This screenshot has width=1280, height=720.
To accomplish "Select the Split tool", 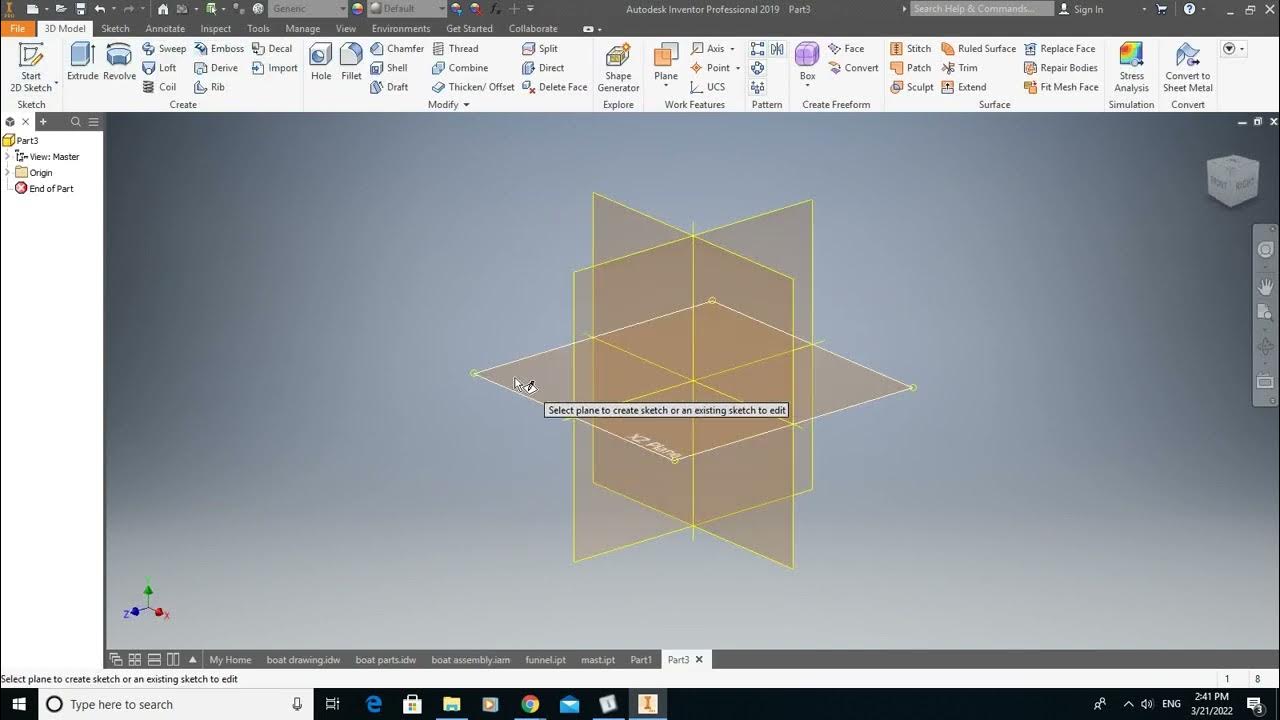I will 540,48.
